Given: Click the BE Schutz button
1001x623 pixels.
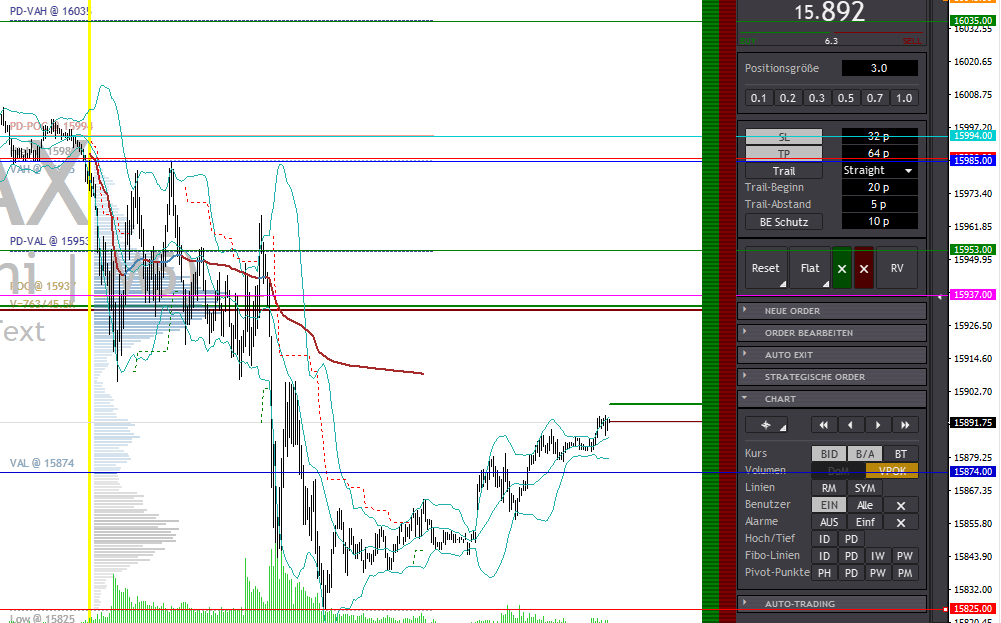Looking at the screenshot, I should click(x=783, y=221).
